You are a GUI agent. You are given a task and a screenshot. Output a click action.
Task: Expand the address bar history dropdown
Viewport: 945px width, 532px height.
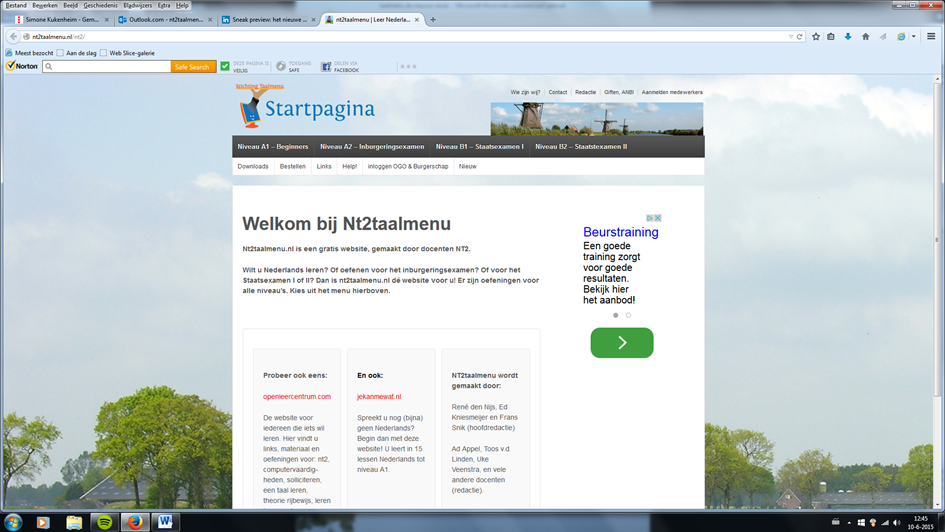(790, 37)
